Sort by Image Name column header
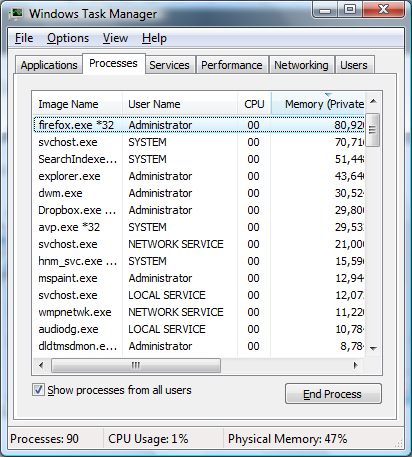The image size is (412, 457). (x=77, y=104)
